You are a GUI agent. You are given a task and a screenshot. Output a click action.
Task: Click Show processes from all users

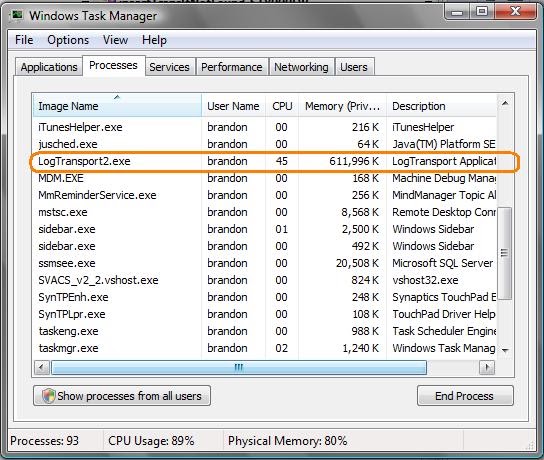pyautogui.click(x=122, y=395)
